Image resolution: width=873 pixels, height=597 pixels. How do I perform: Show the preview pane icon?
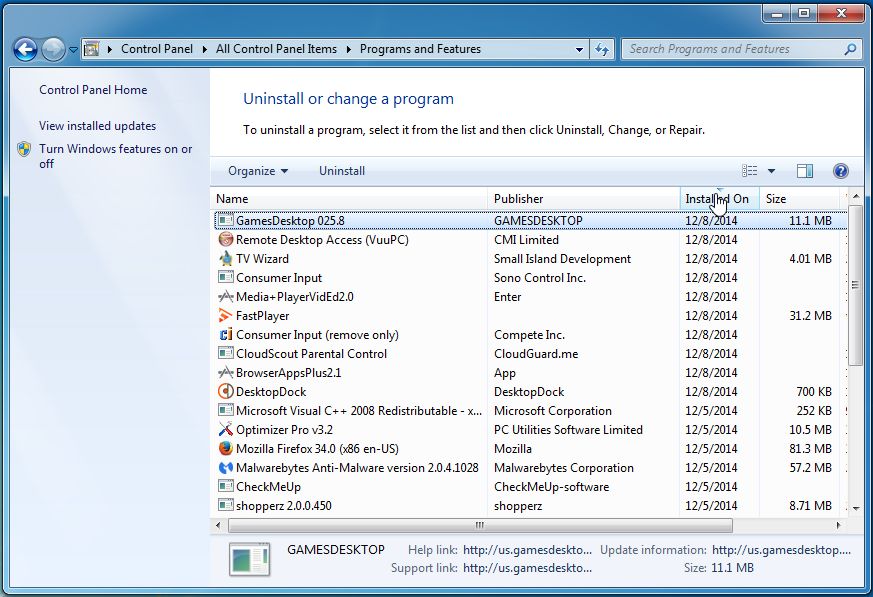[805, 171]
